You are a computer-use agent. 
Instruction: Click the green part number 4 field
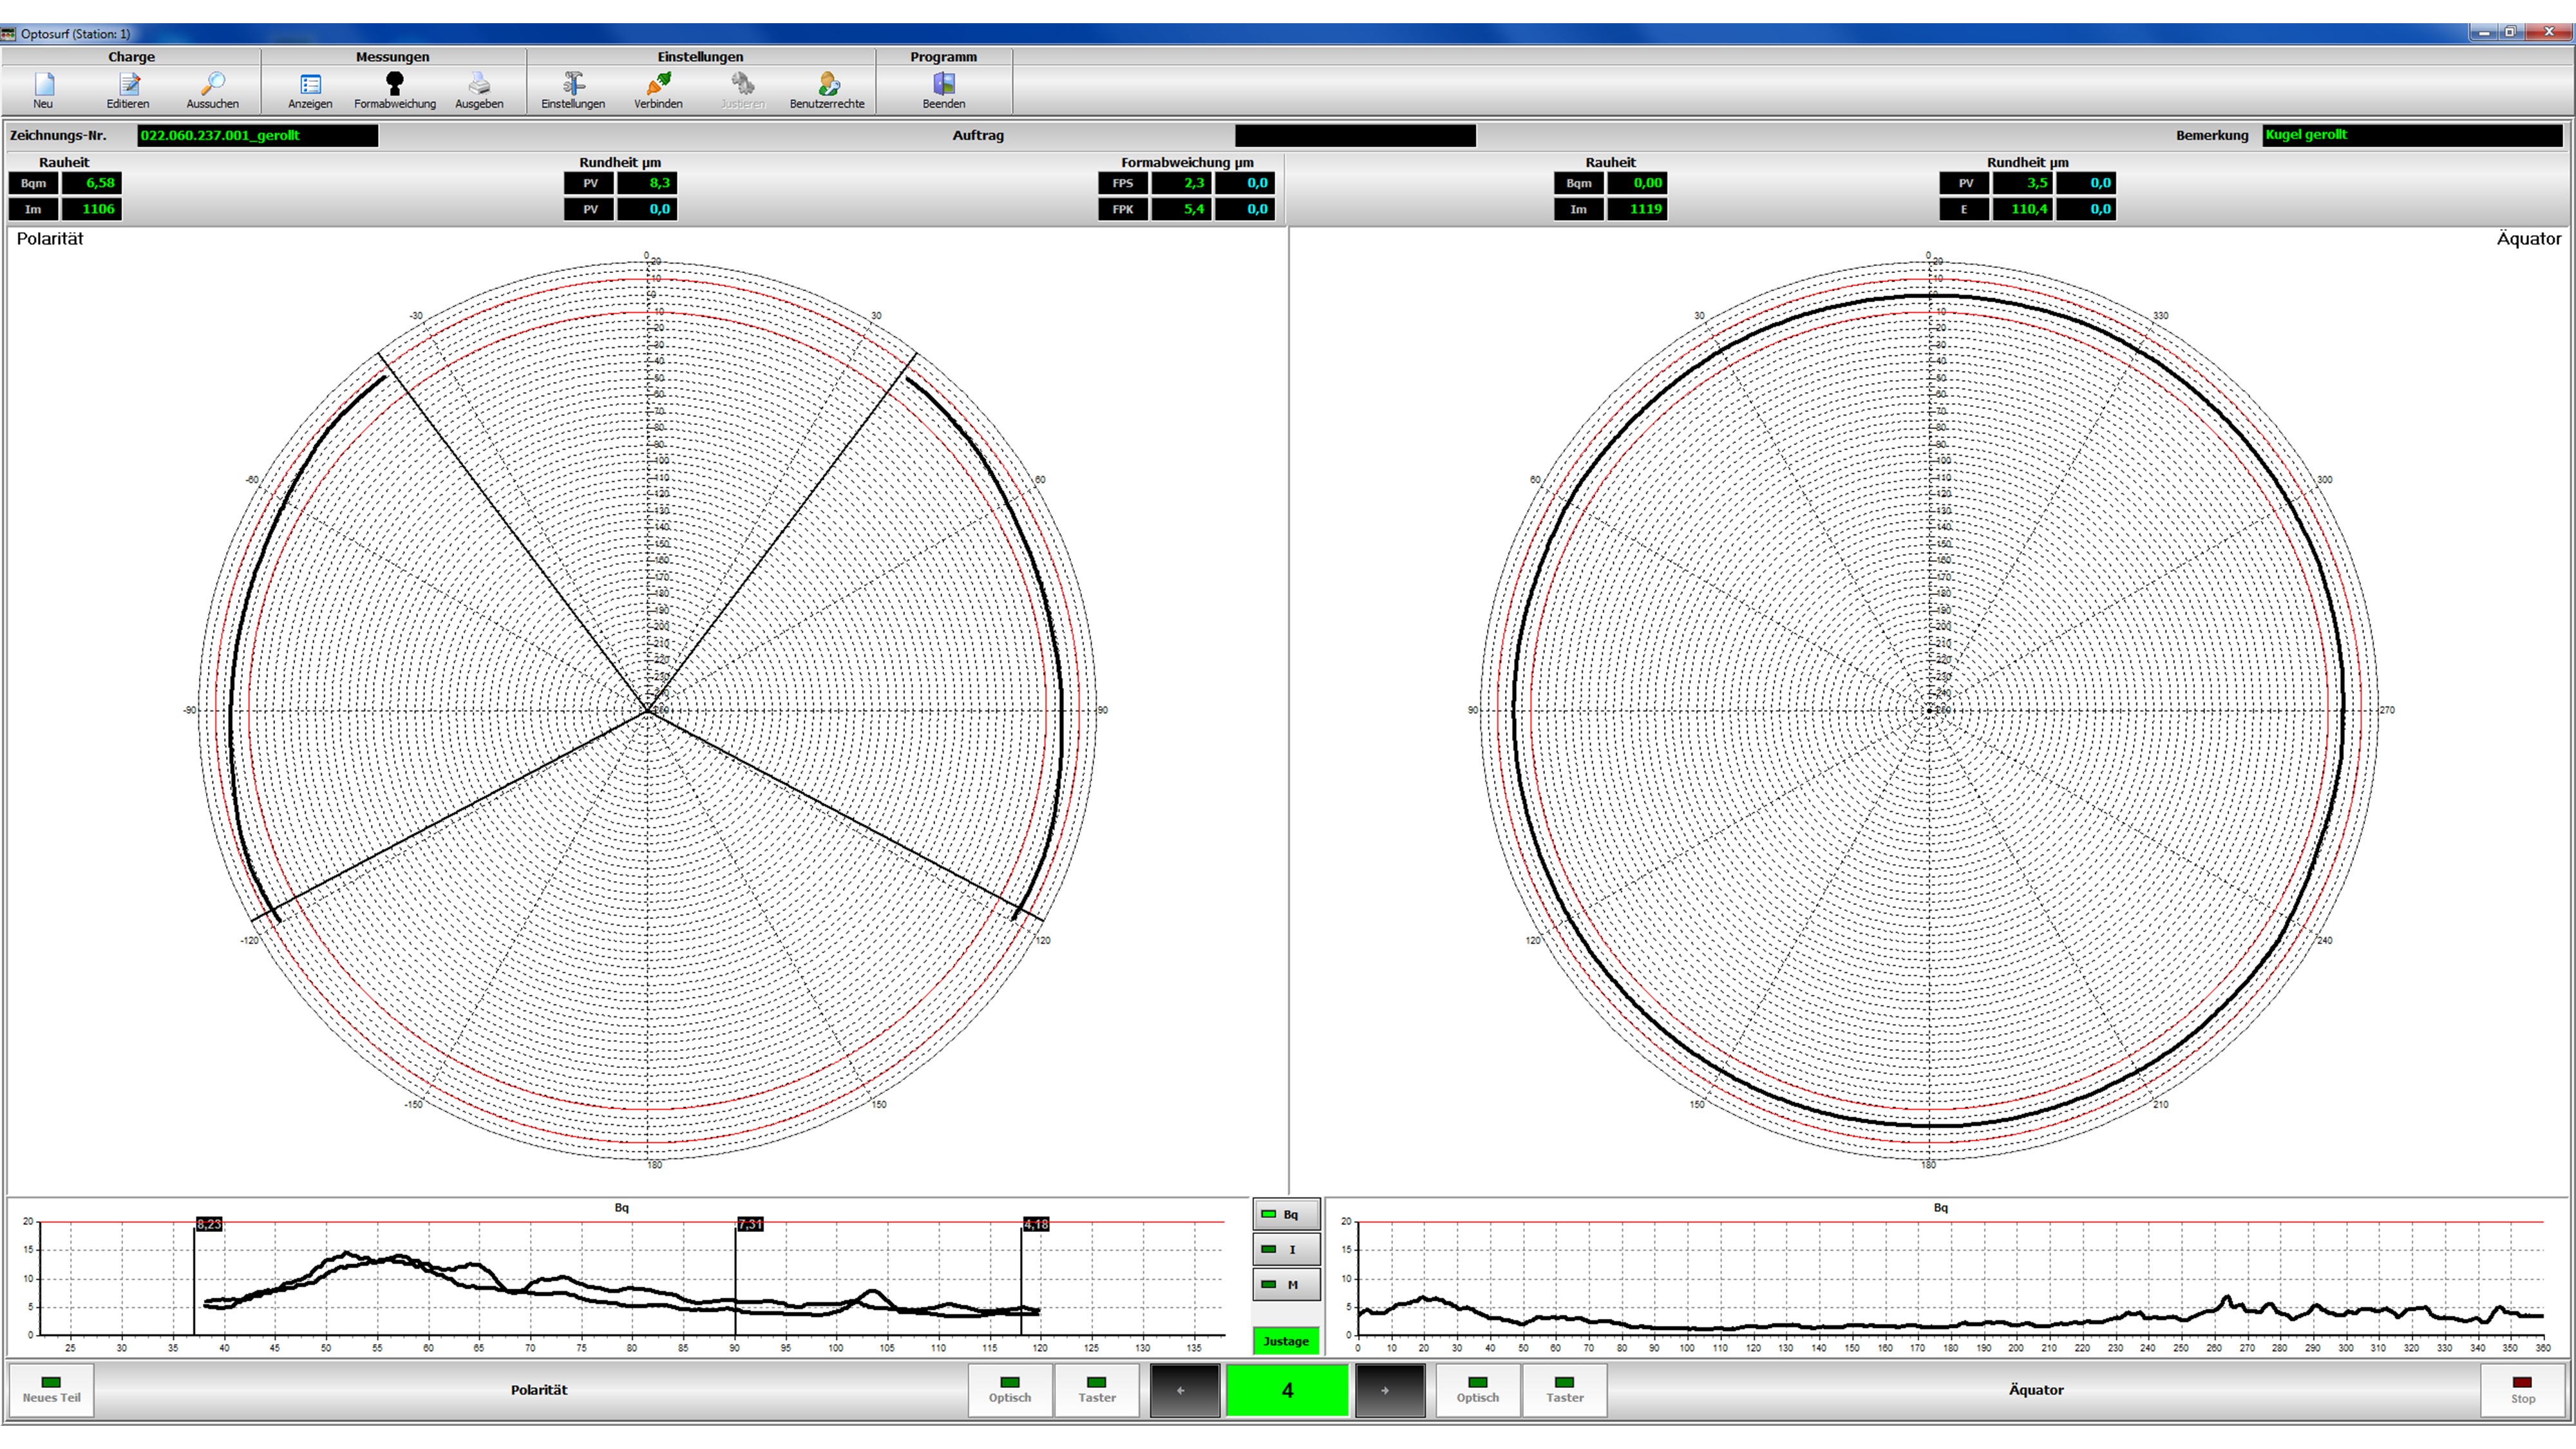(x=1287, y=1390)
